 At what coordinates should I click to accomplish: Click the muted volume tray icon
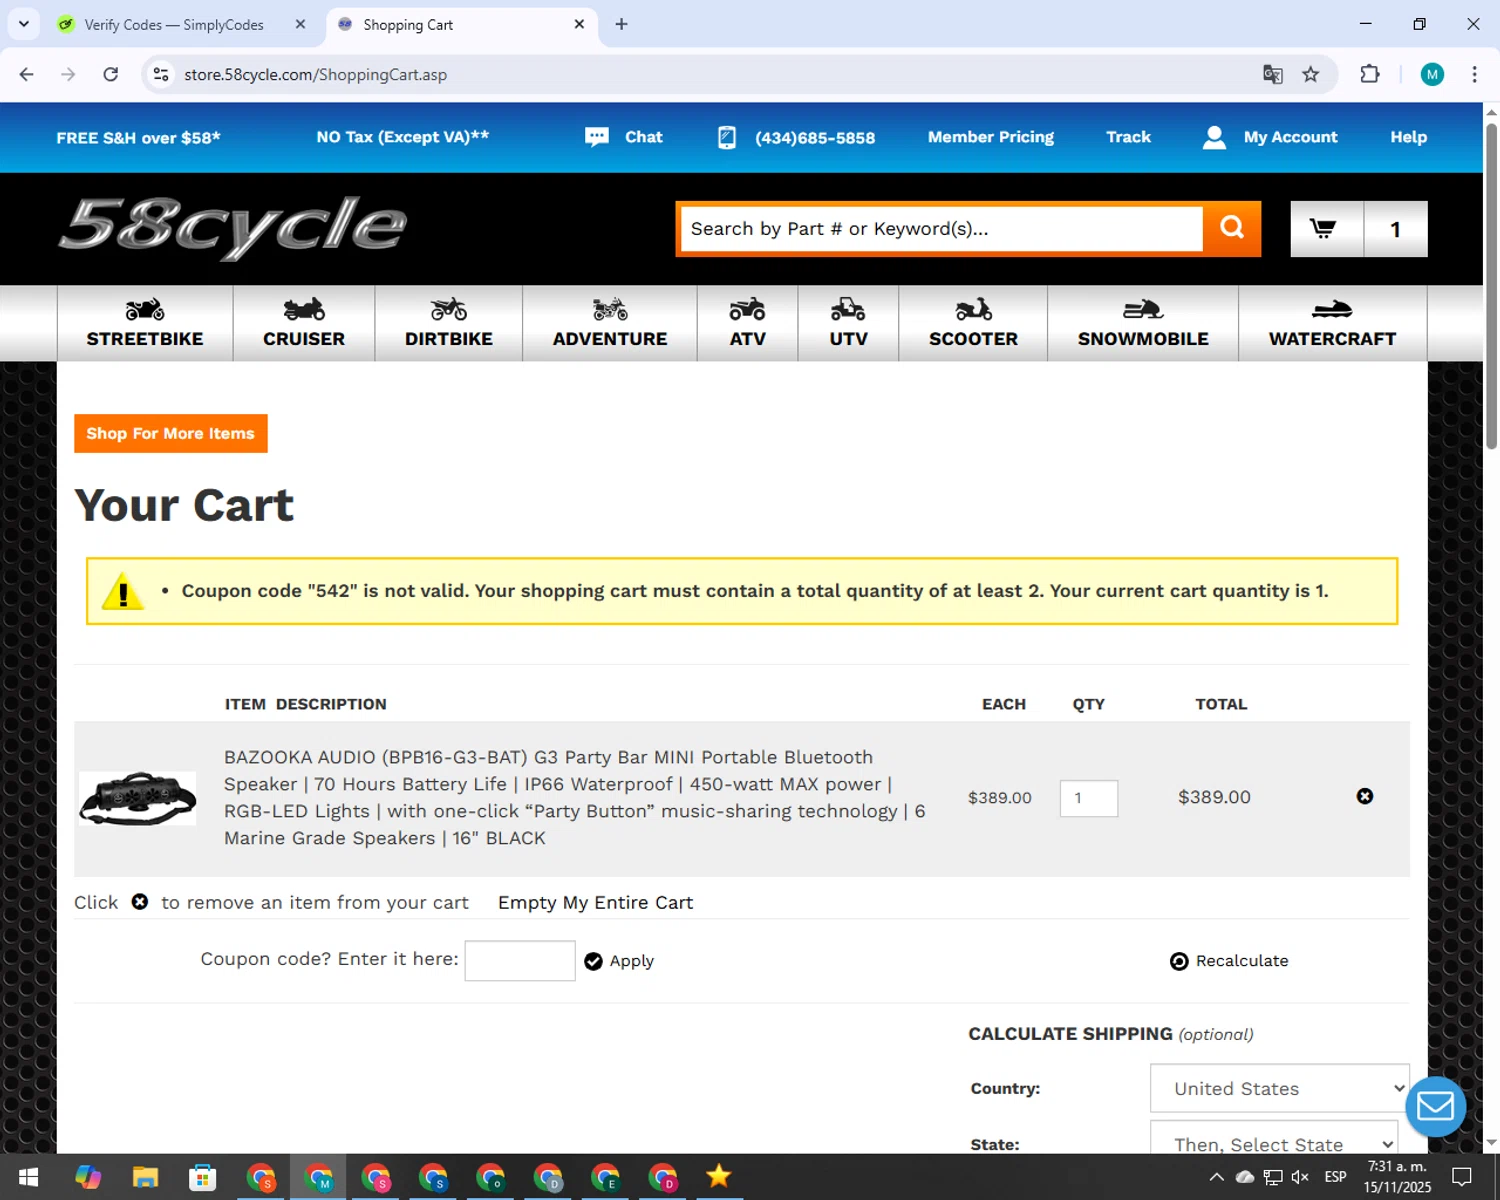(x=1300, y=1177)
